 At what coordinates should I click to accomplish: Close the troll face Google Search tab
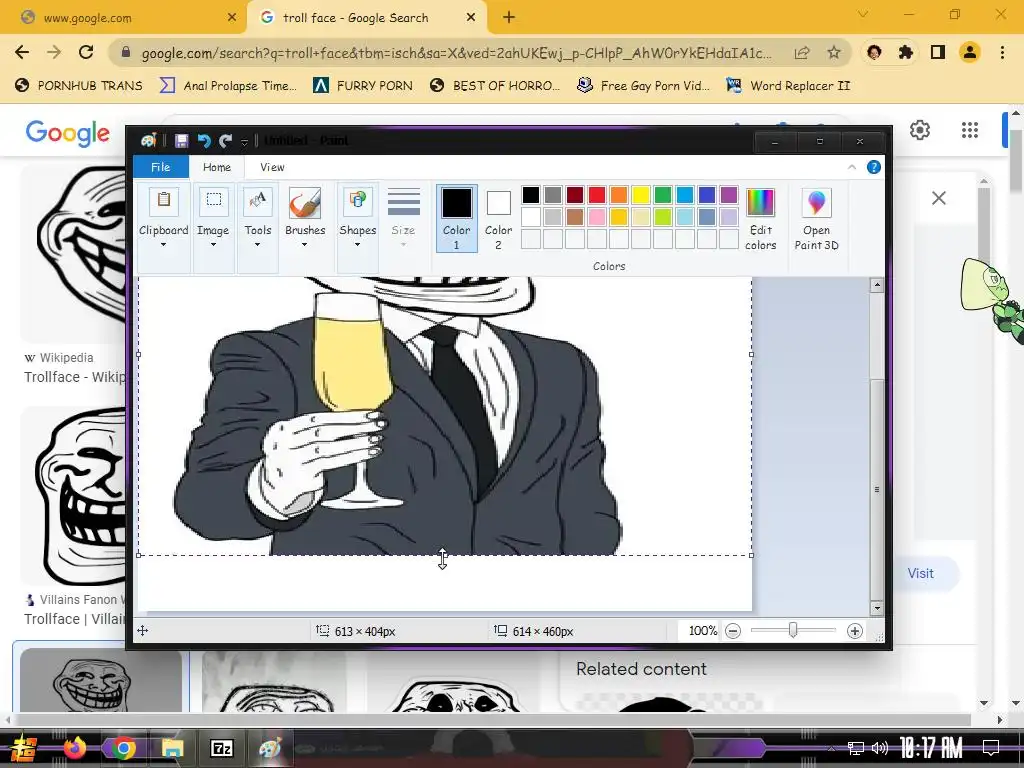coord(471,18)
